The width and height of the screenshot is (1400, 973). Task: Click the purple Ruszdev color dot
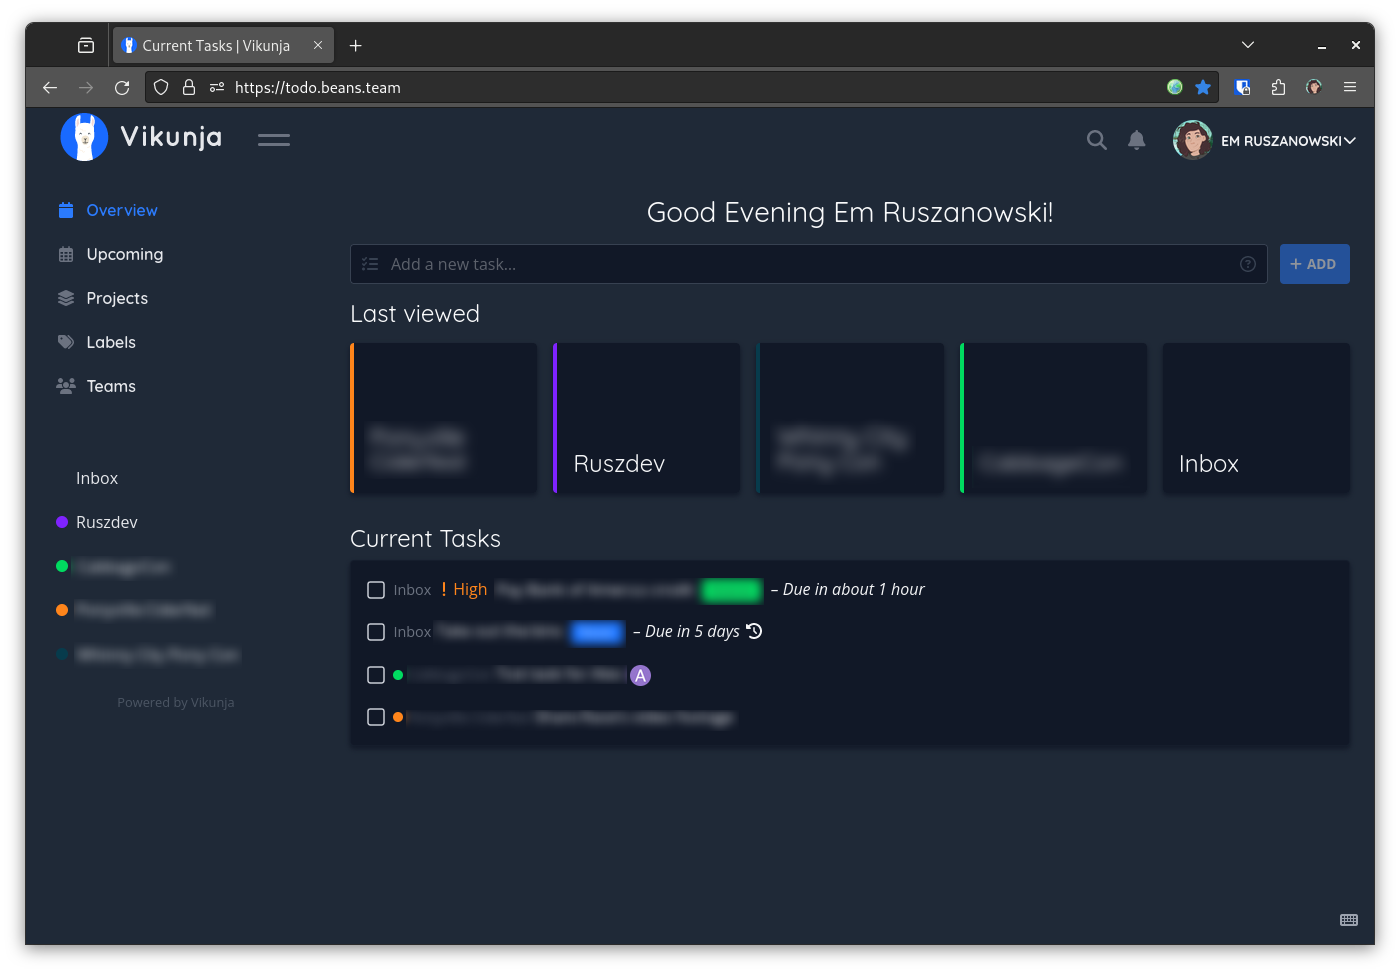click(62, 522)
